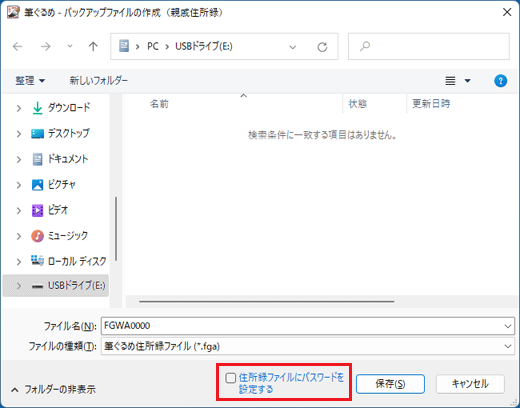Refresh the current folder view
The height and width of the screenshot is (408, 520).
[322, 47]
